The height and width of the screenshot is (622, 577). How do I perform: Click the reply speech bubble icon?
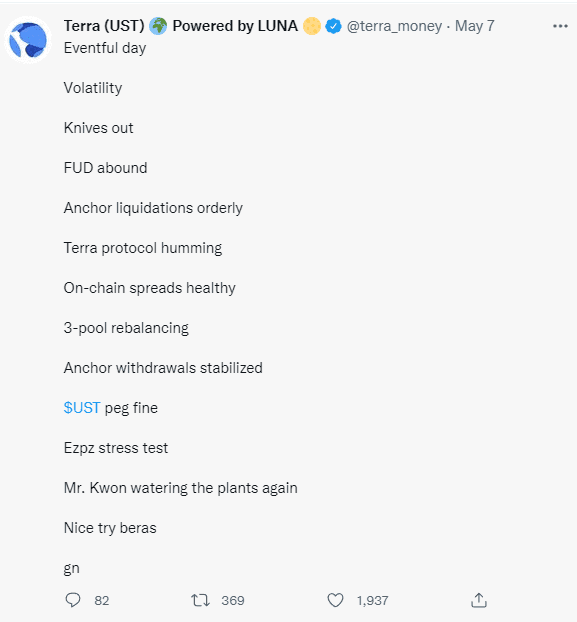coord(73,600)
